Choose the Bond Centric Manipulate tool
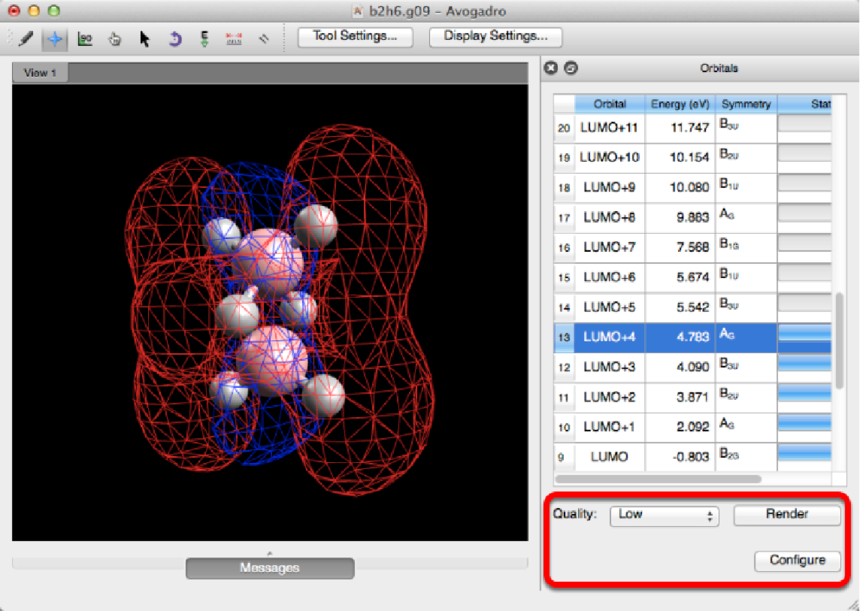 pyautogui.click(x=85, y=39)
